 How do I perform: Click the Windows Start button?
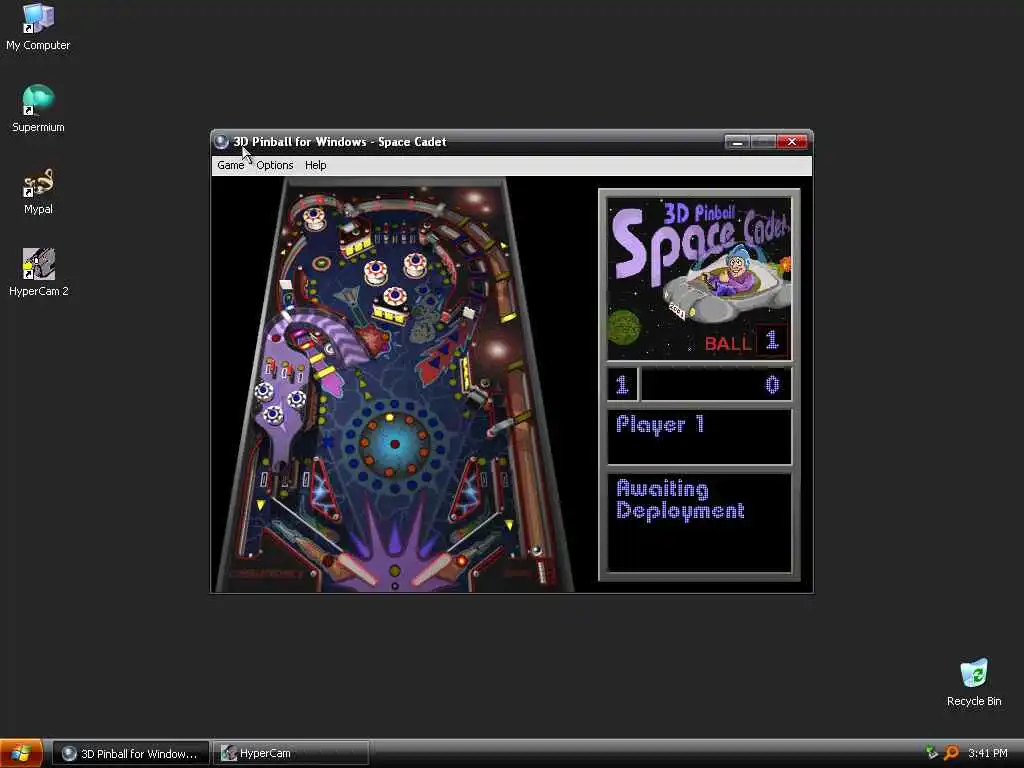click(x=21, y=753)
